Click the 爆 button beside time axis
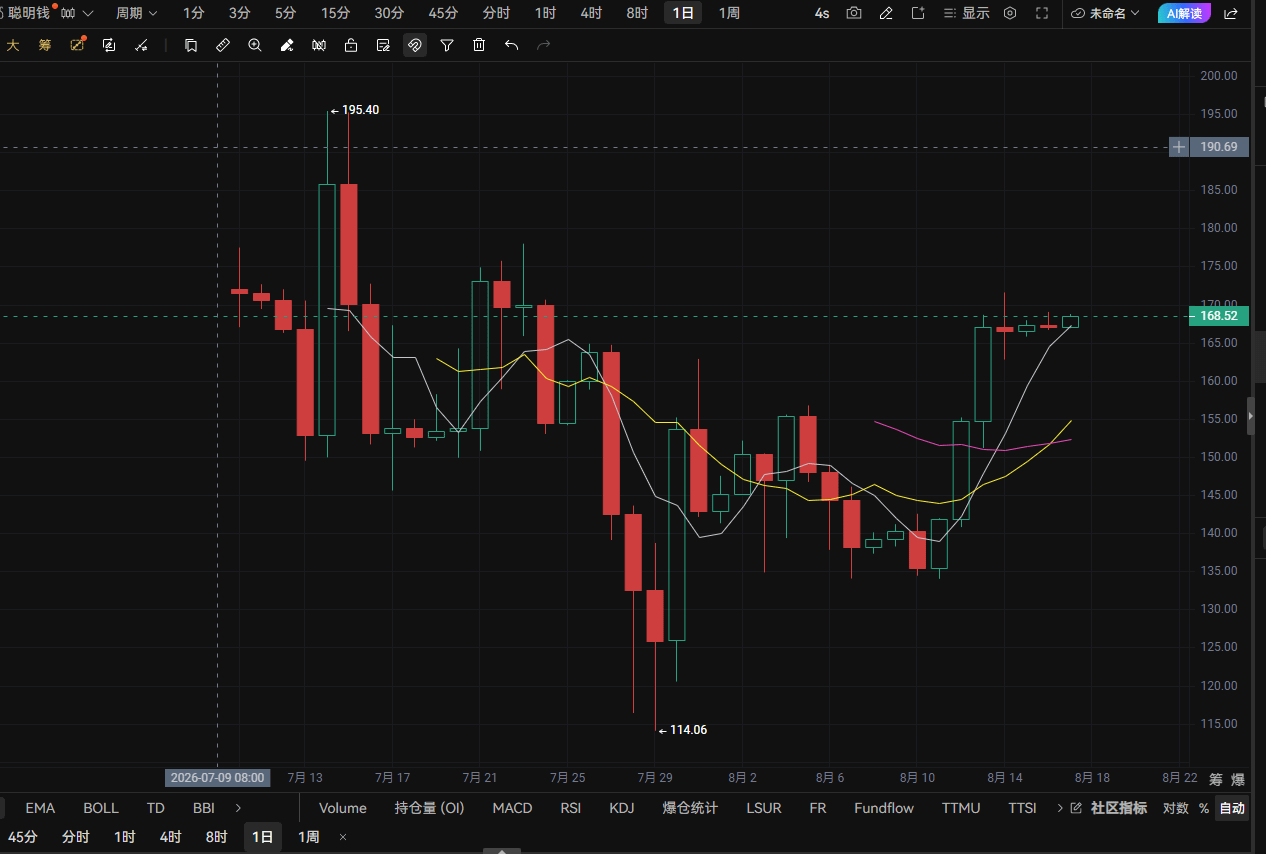The width and height of the screenshot is (1266, 854). 1238,780
